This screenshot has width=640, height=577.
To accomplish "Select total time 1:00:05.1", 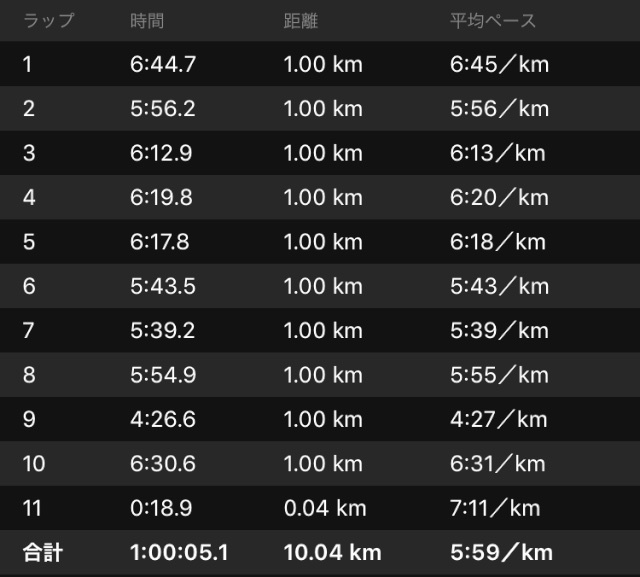I will [x=179, y=553].
